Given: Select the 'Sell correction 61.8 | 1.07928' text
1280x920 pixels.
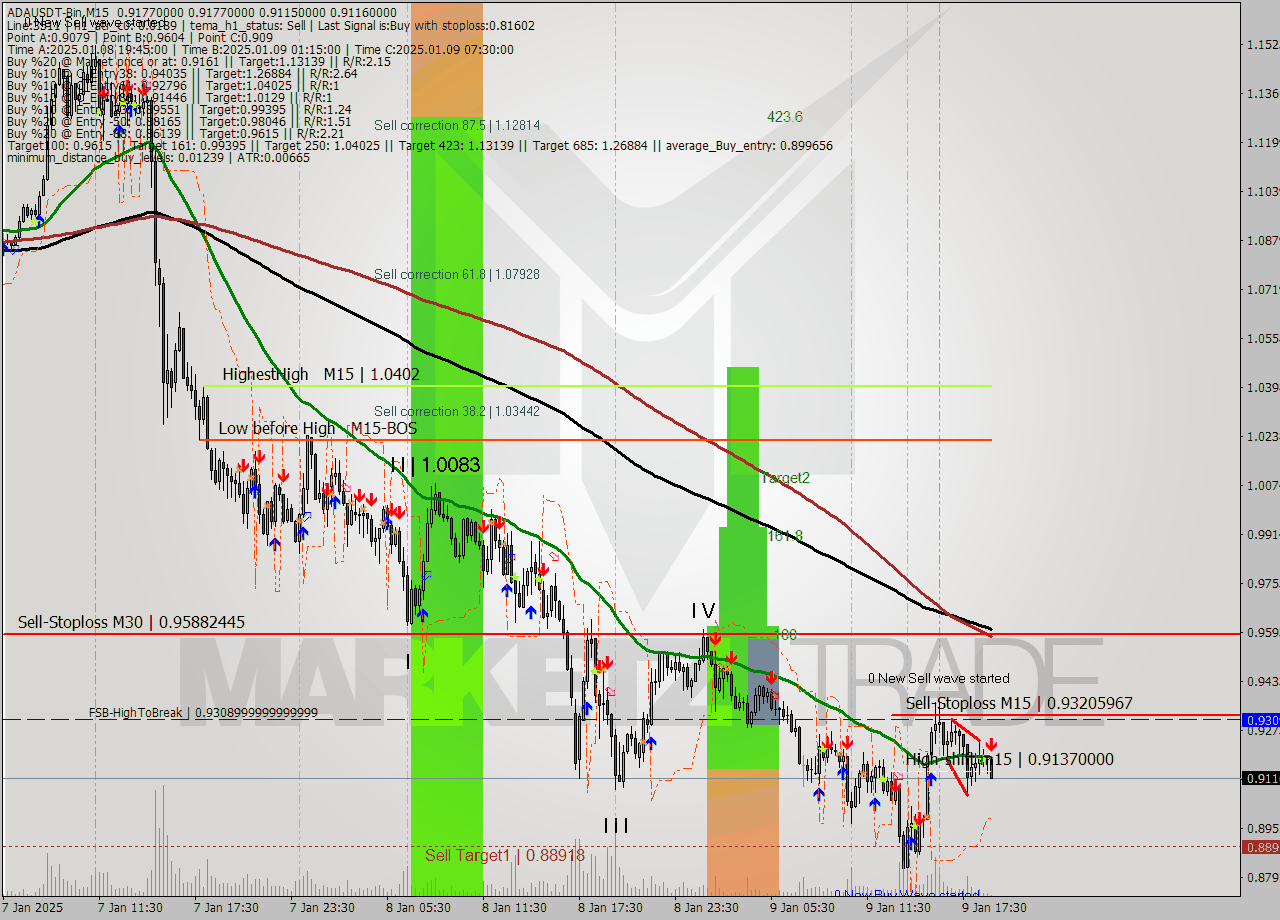Looking at the screenshot, I should point(457,273).
